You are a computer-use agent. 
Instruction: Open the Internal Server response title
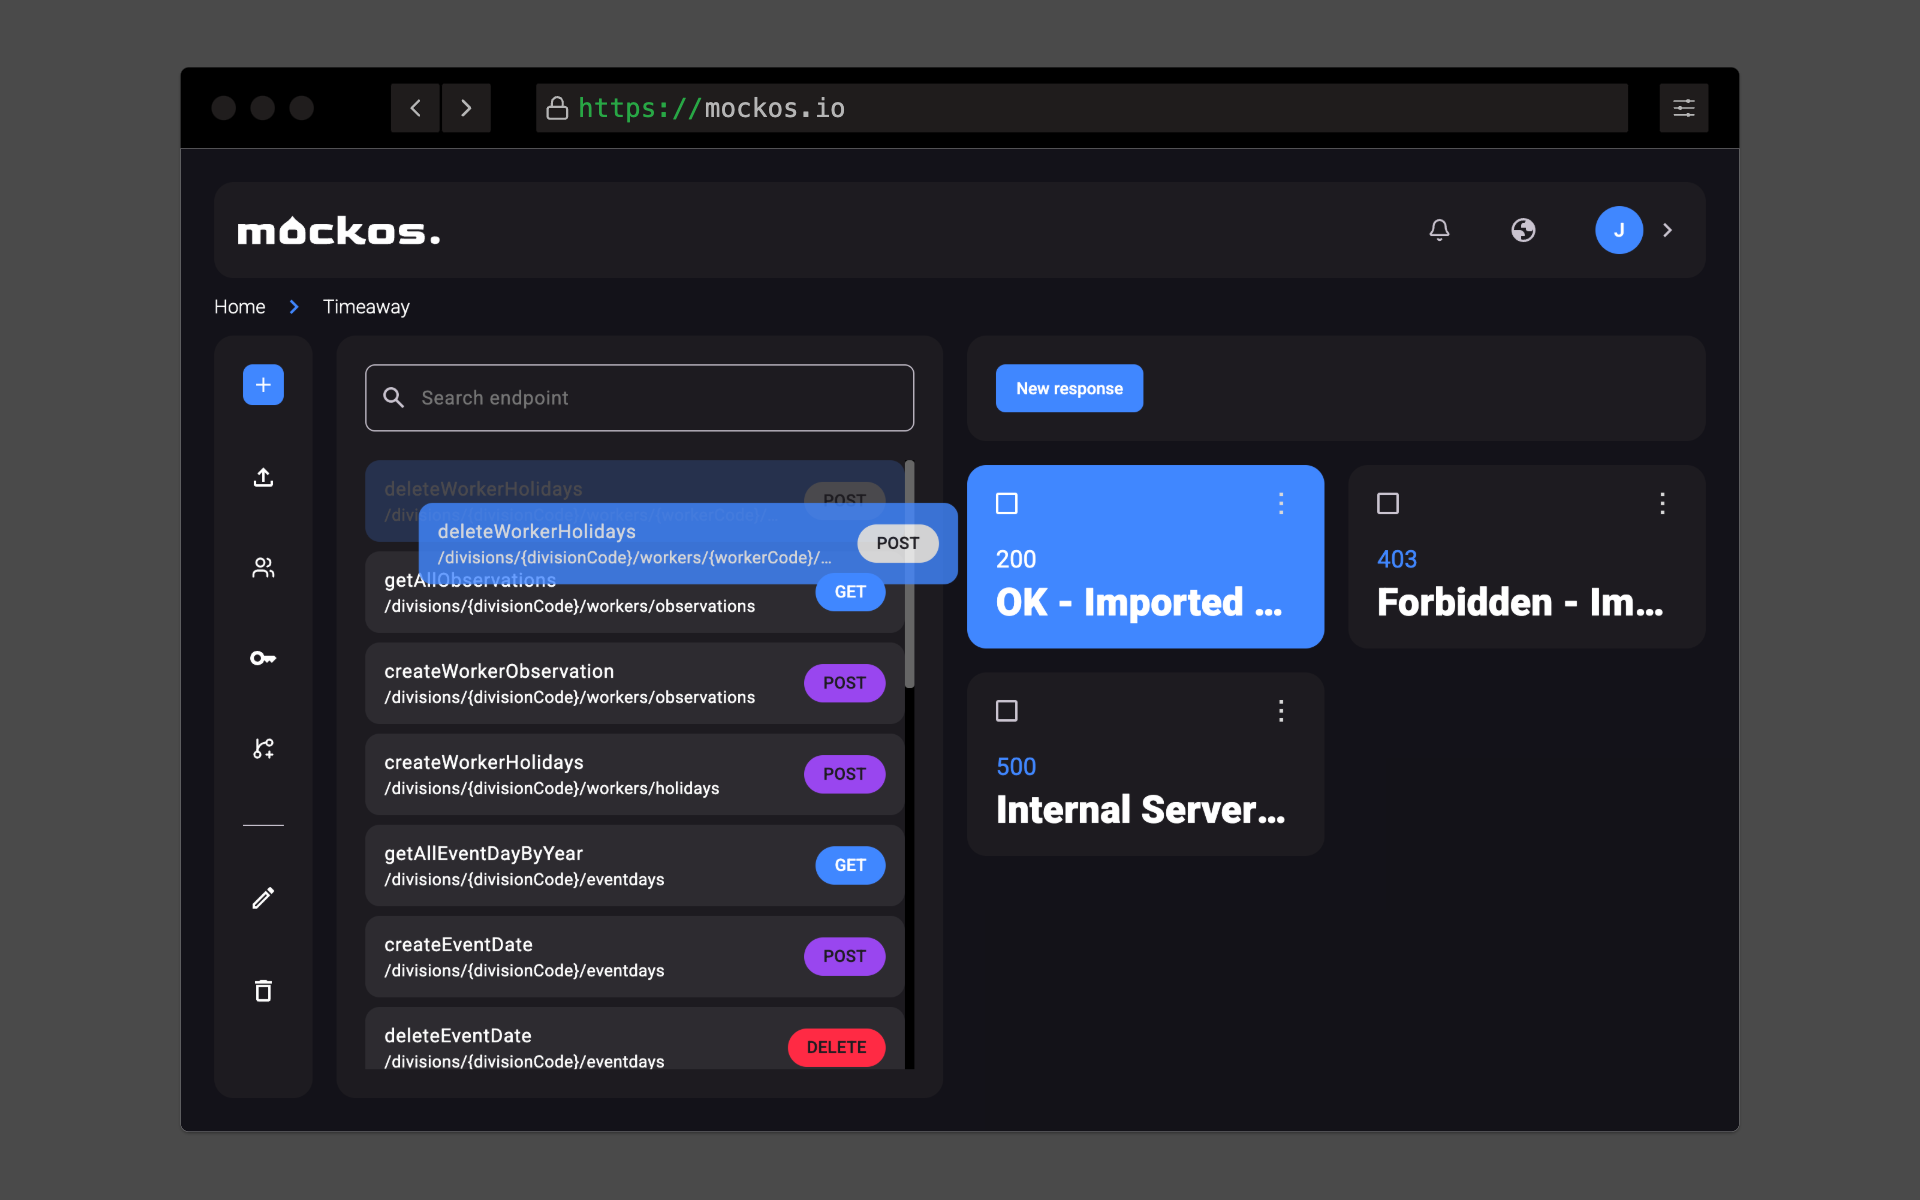(1141, 810)
